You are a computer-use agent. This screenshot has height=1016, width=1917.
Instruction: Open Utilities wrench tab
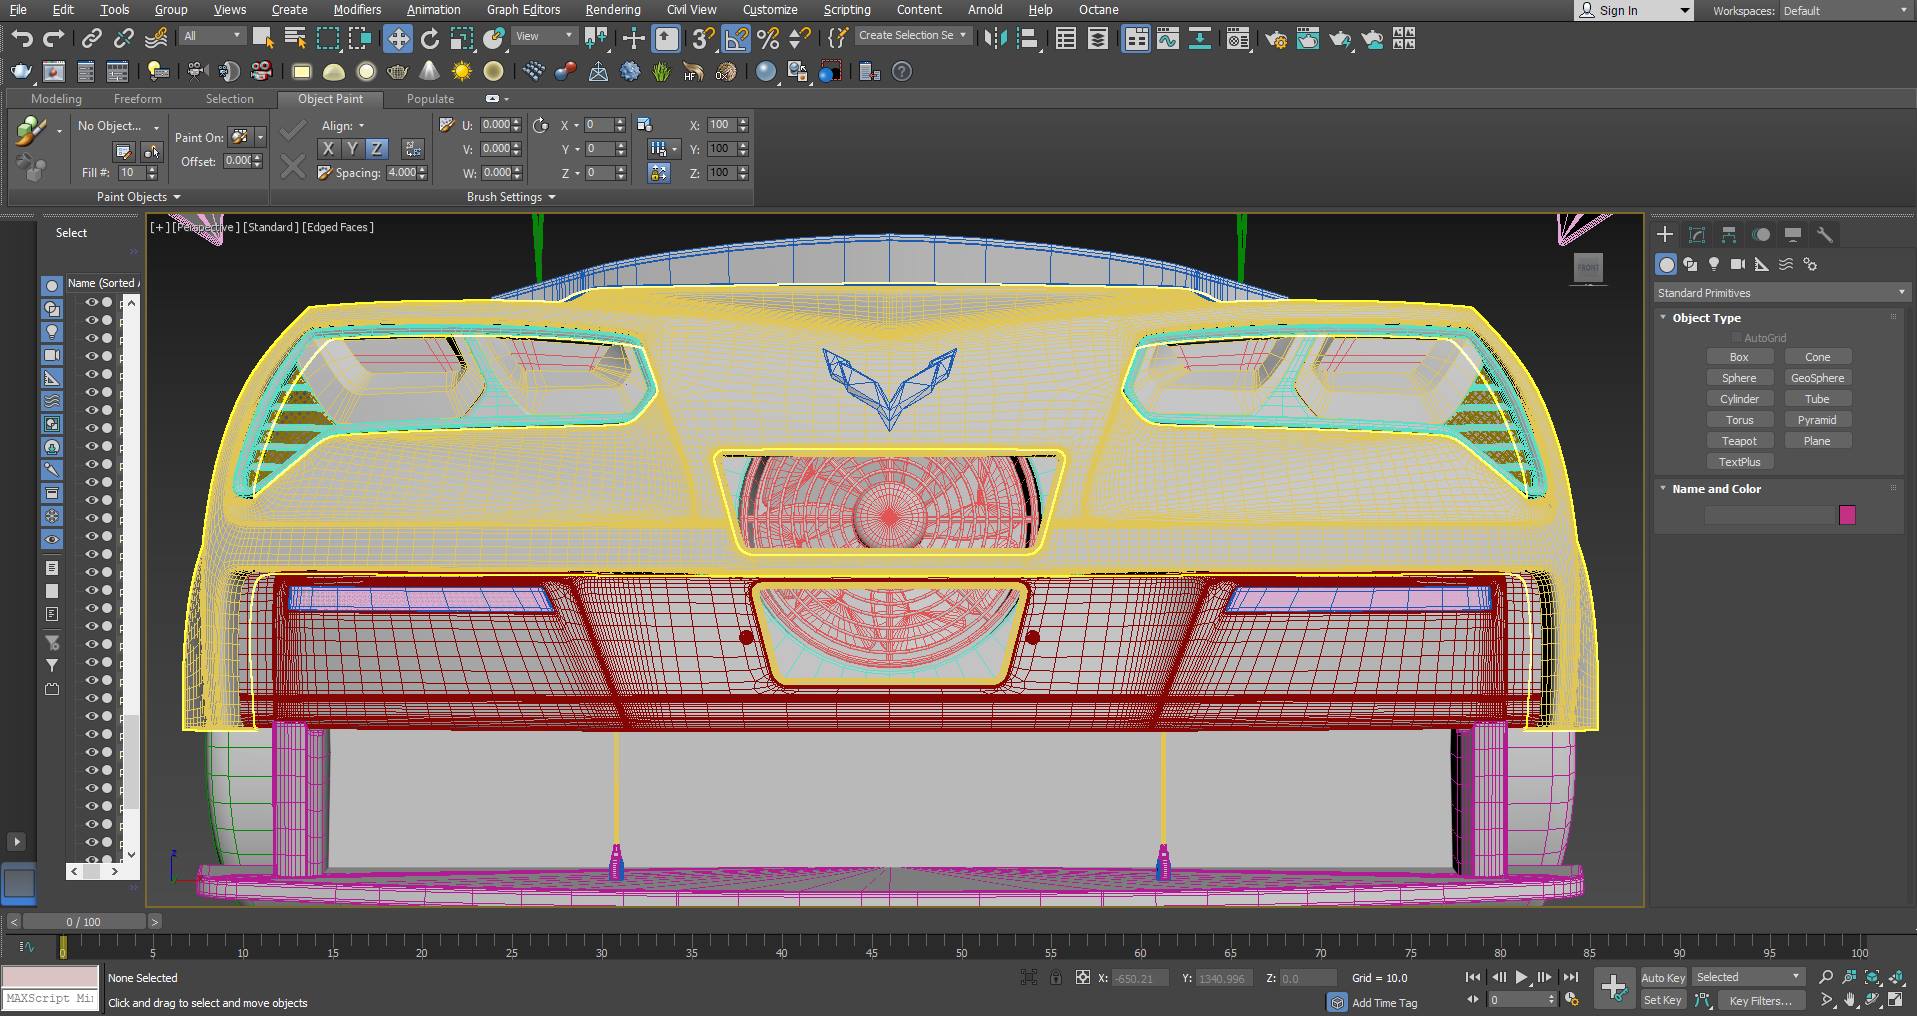pyautogui.click(x=1825, y=234)
